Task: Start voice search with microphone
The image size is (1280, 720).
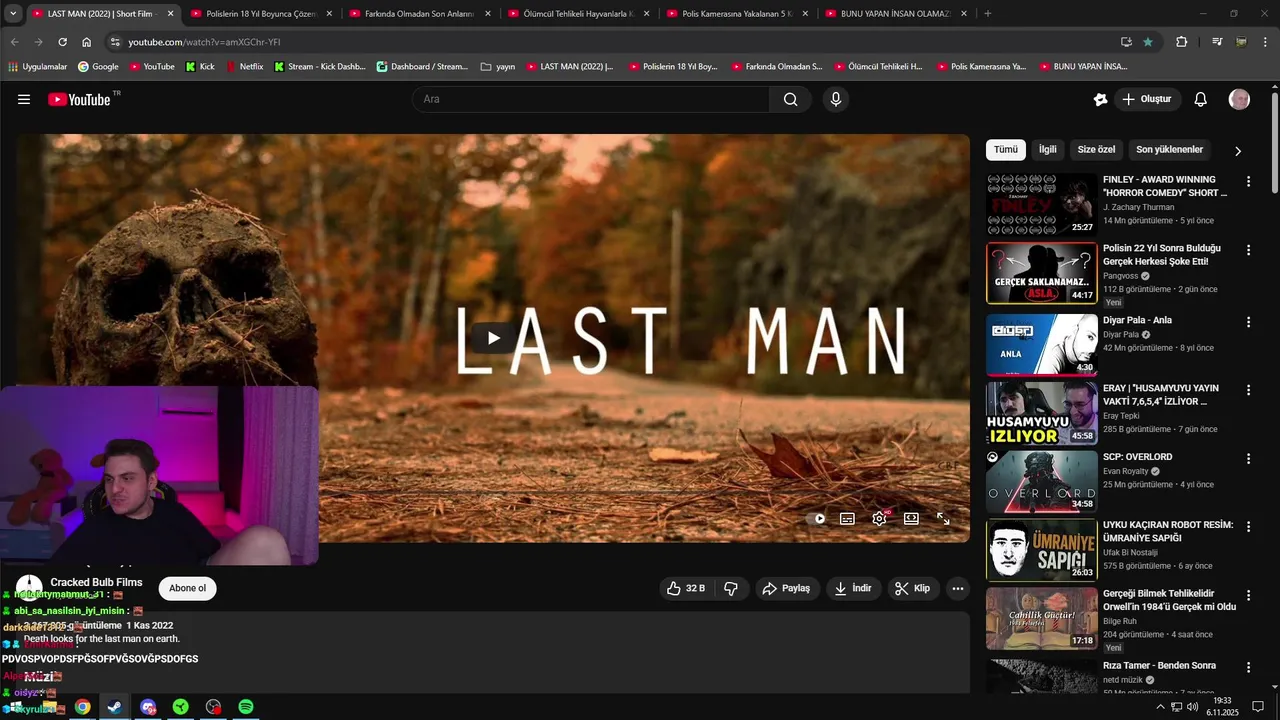Action: pyautogui.click(x=836, y=99)
